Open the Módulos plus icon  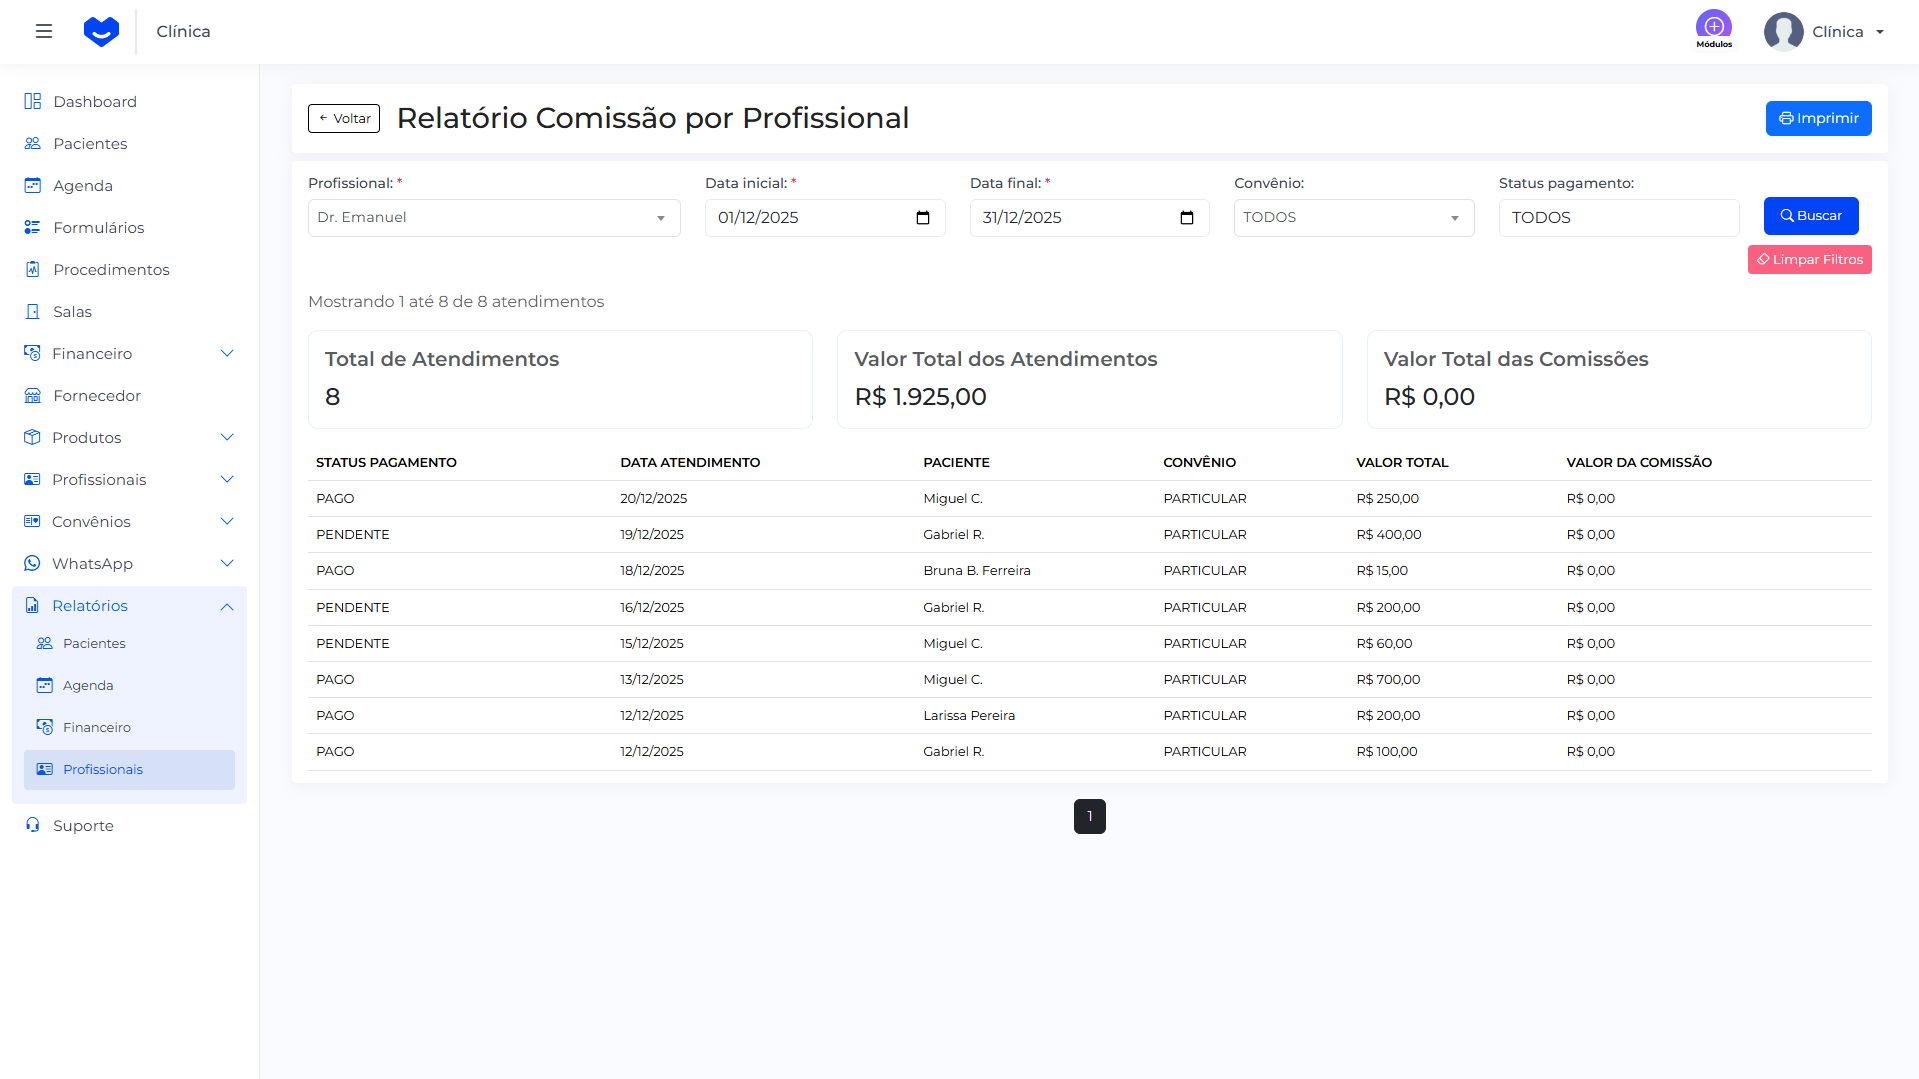point(1713,26)
